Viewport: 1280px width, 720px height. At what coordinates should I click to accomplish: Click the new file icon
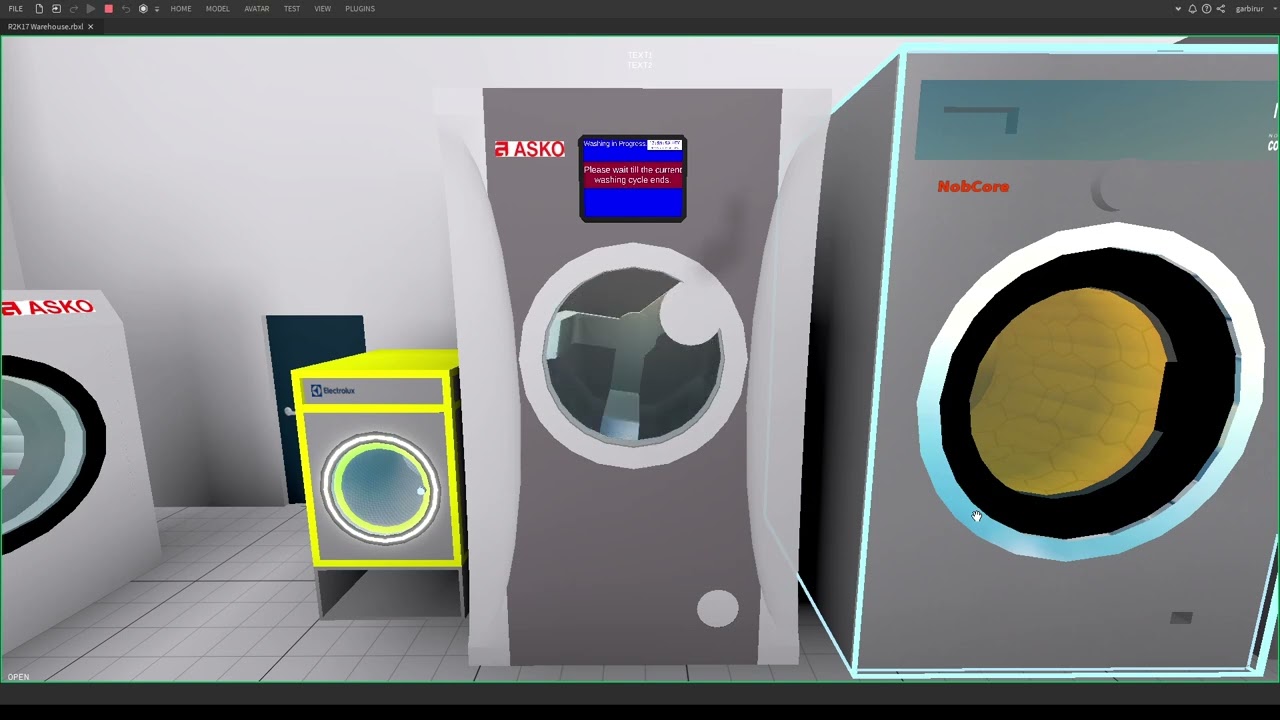coord(39,9)
